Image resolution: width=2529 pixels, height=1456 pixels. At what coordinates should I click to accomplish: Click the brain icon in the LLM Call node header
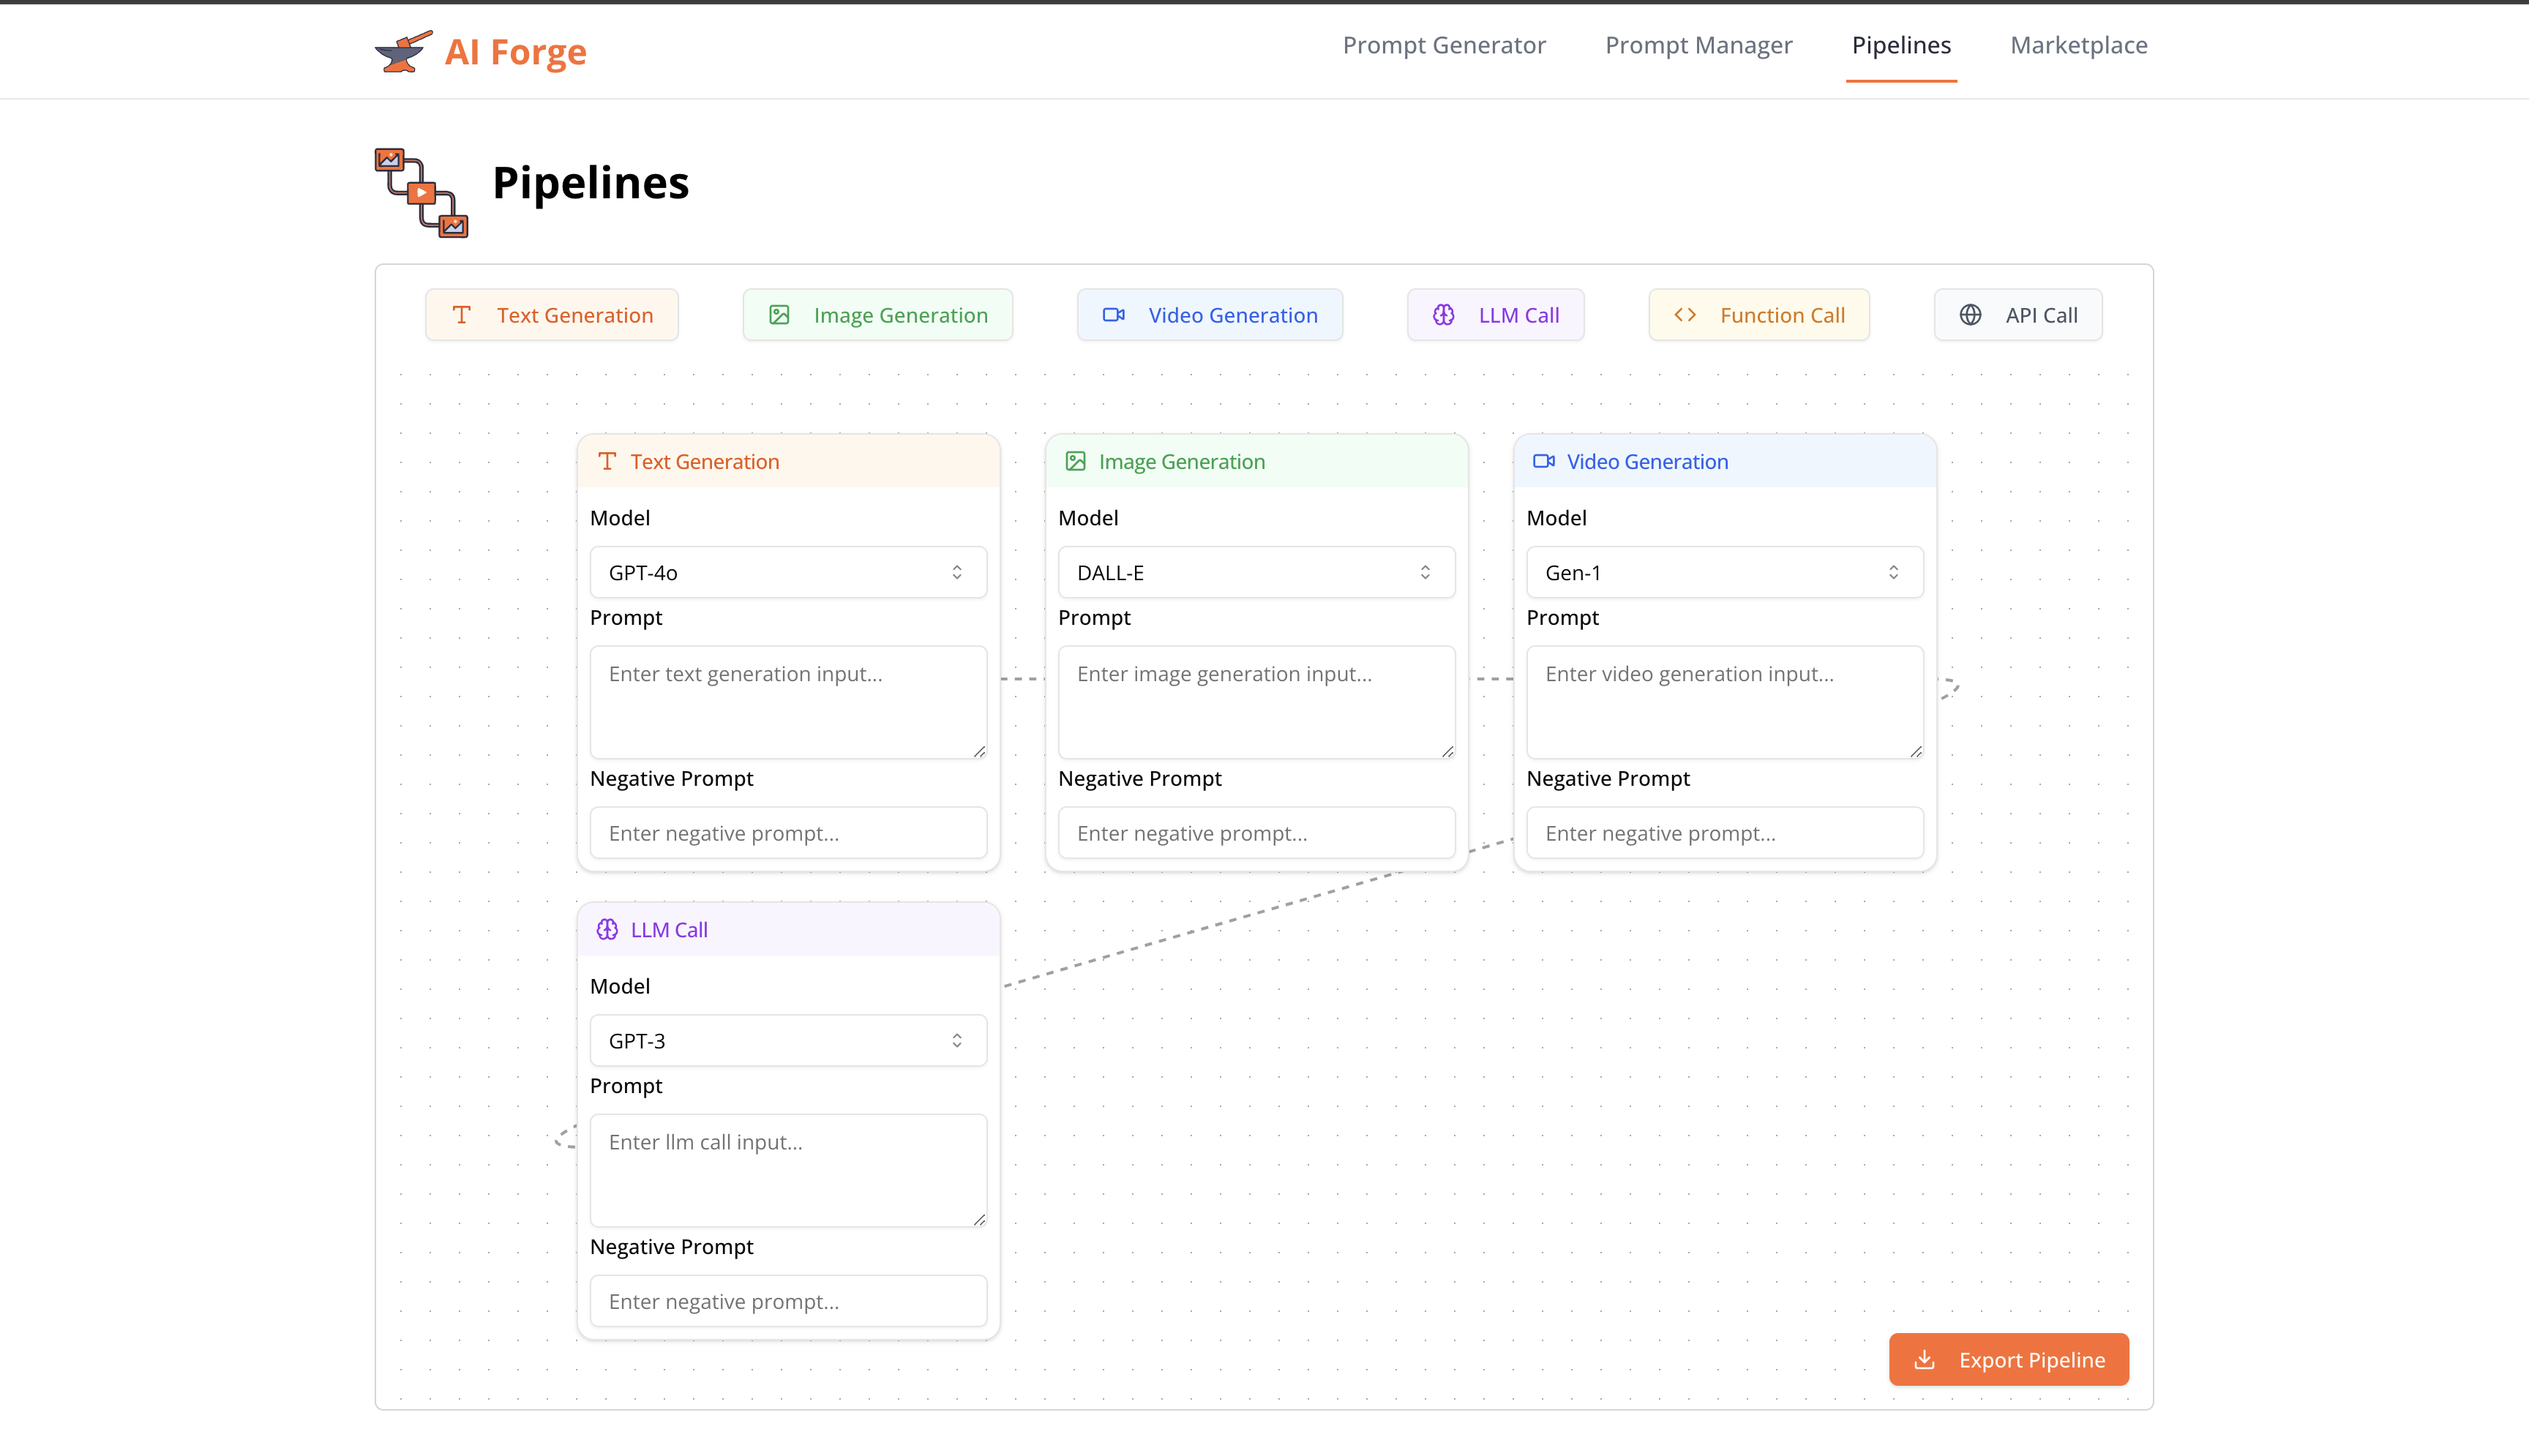(607, 929)
